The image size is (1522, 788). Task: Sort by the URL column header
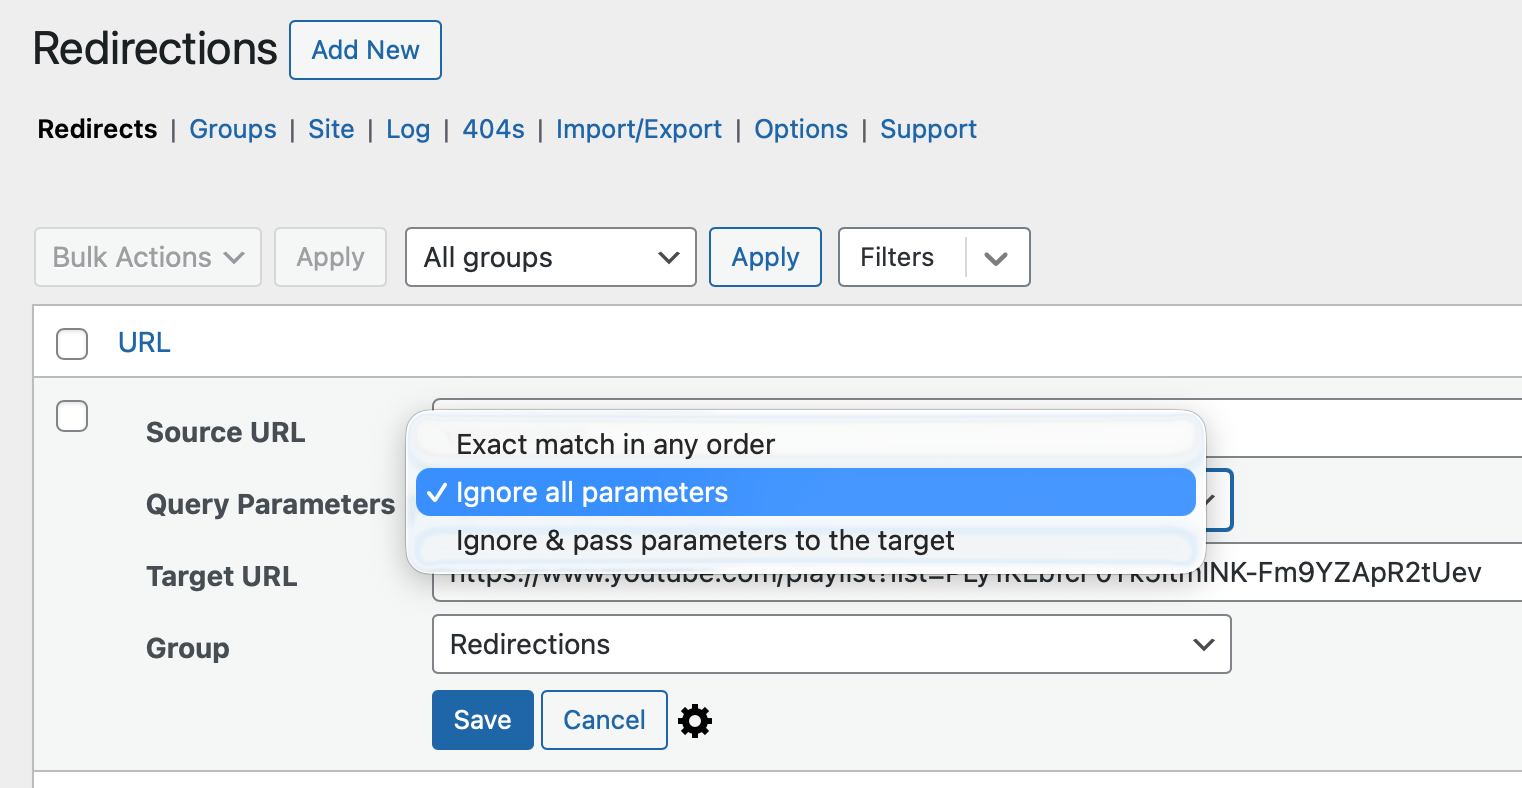click(144, 343)
